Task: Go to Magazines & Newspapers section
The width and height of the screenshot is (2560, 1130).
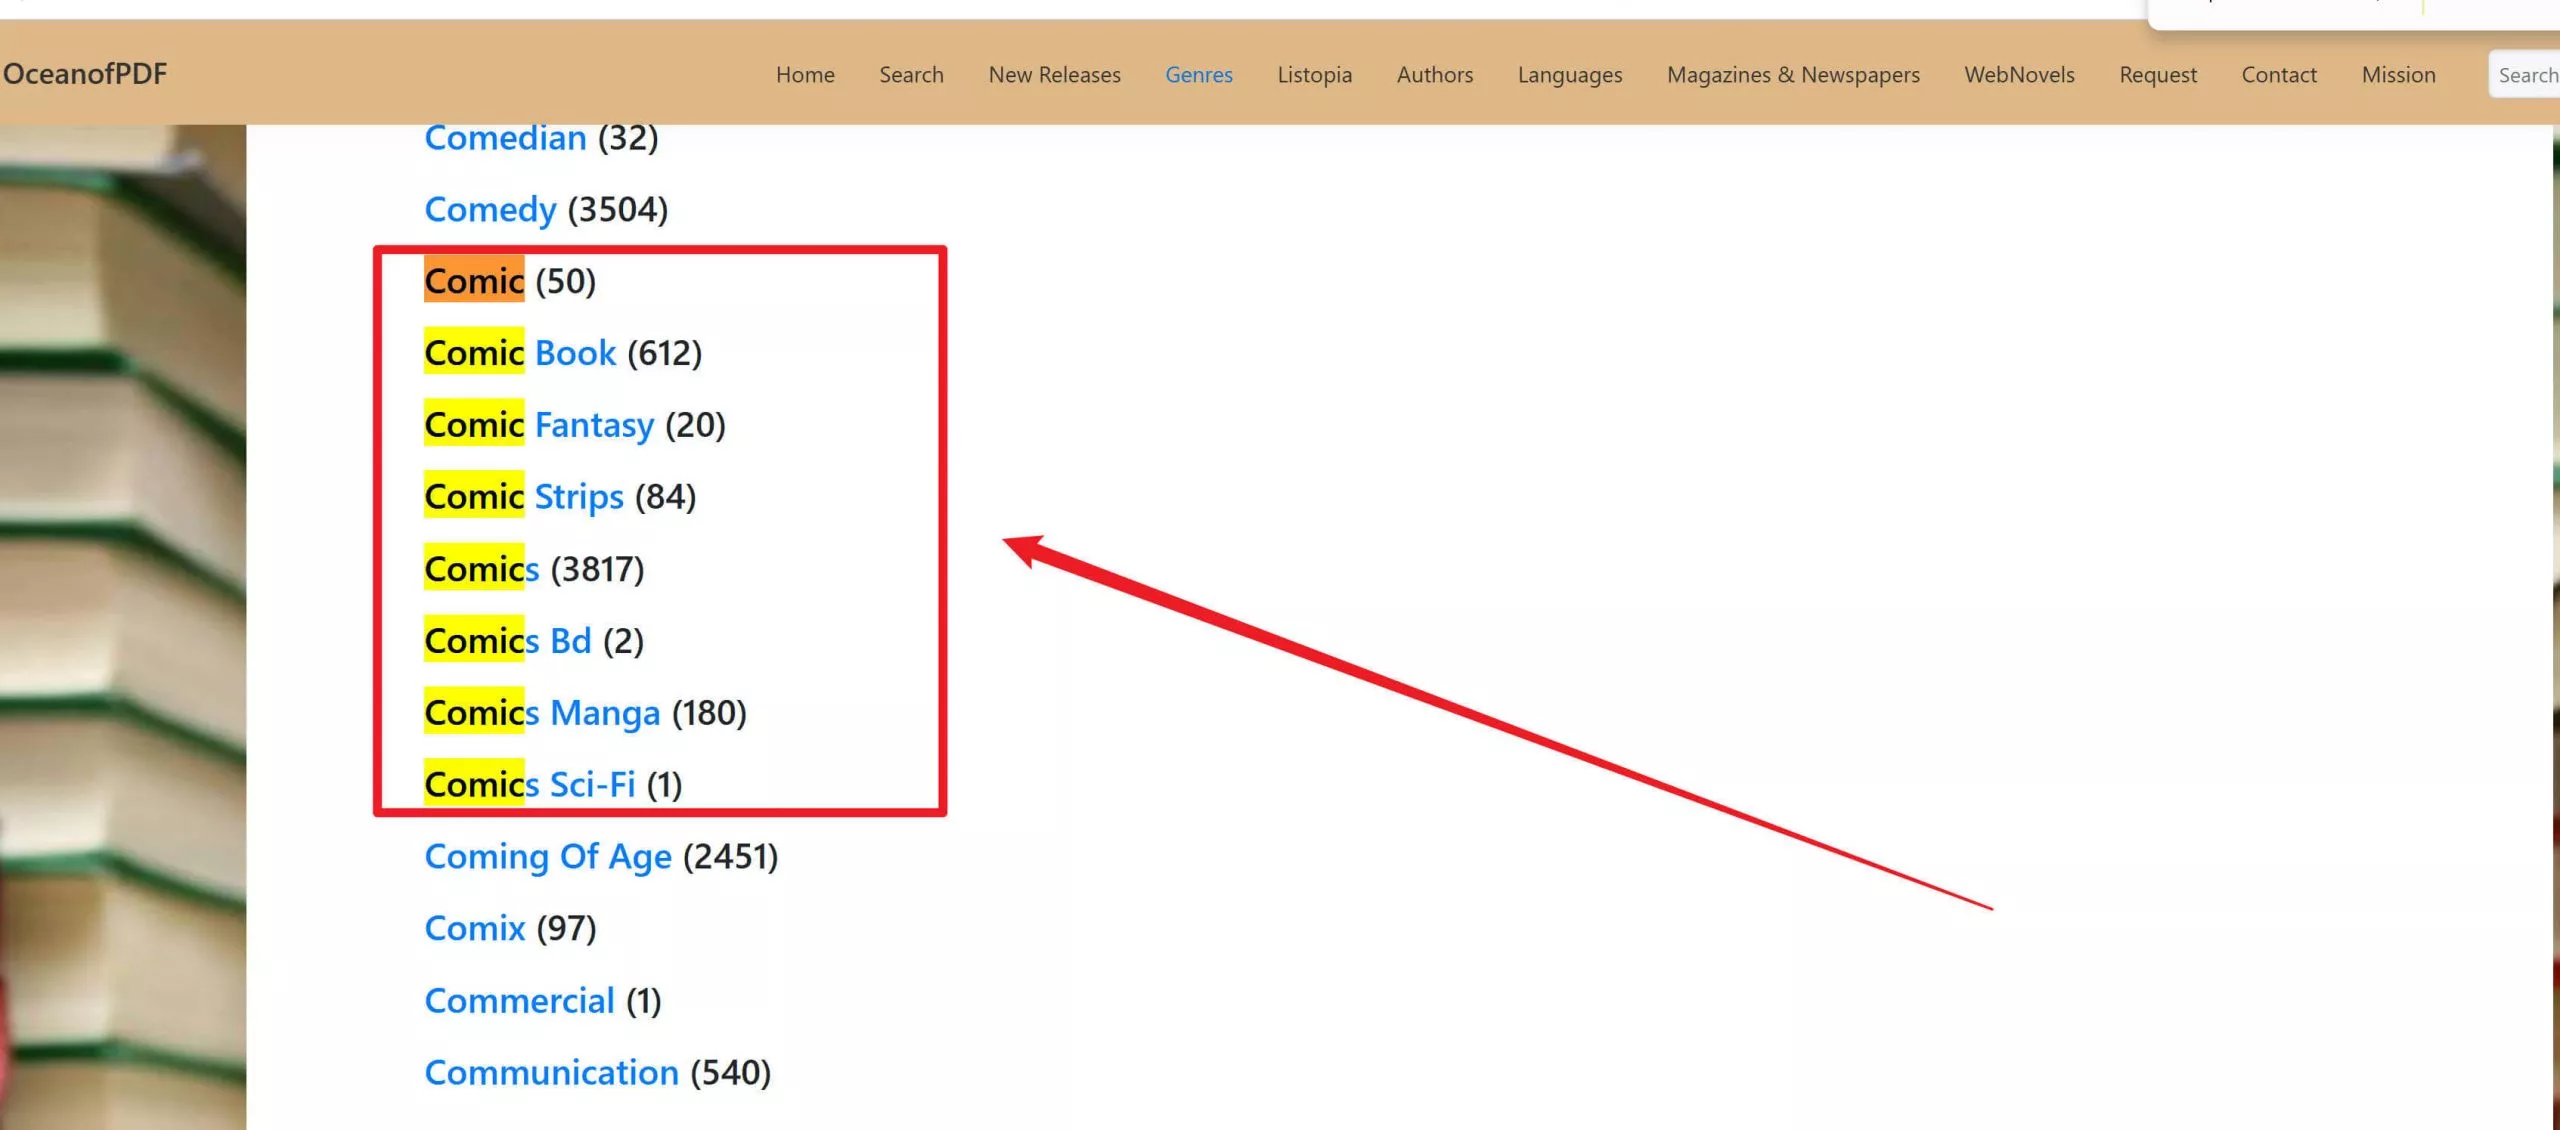Action: [x=1792, y=75]
